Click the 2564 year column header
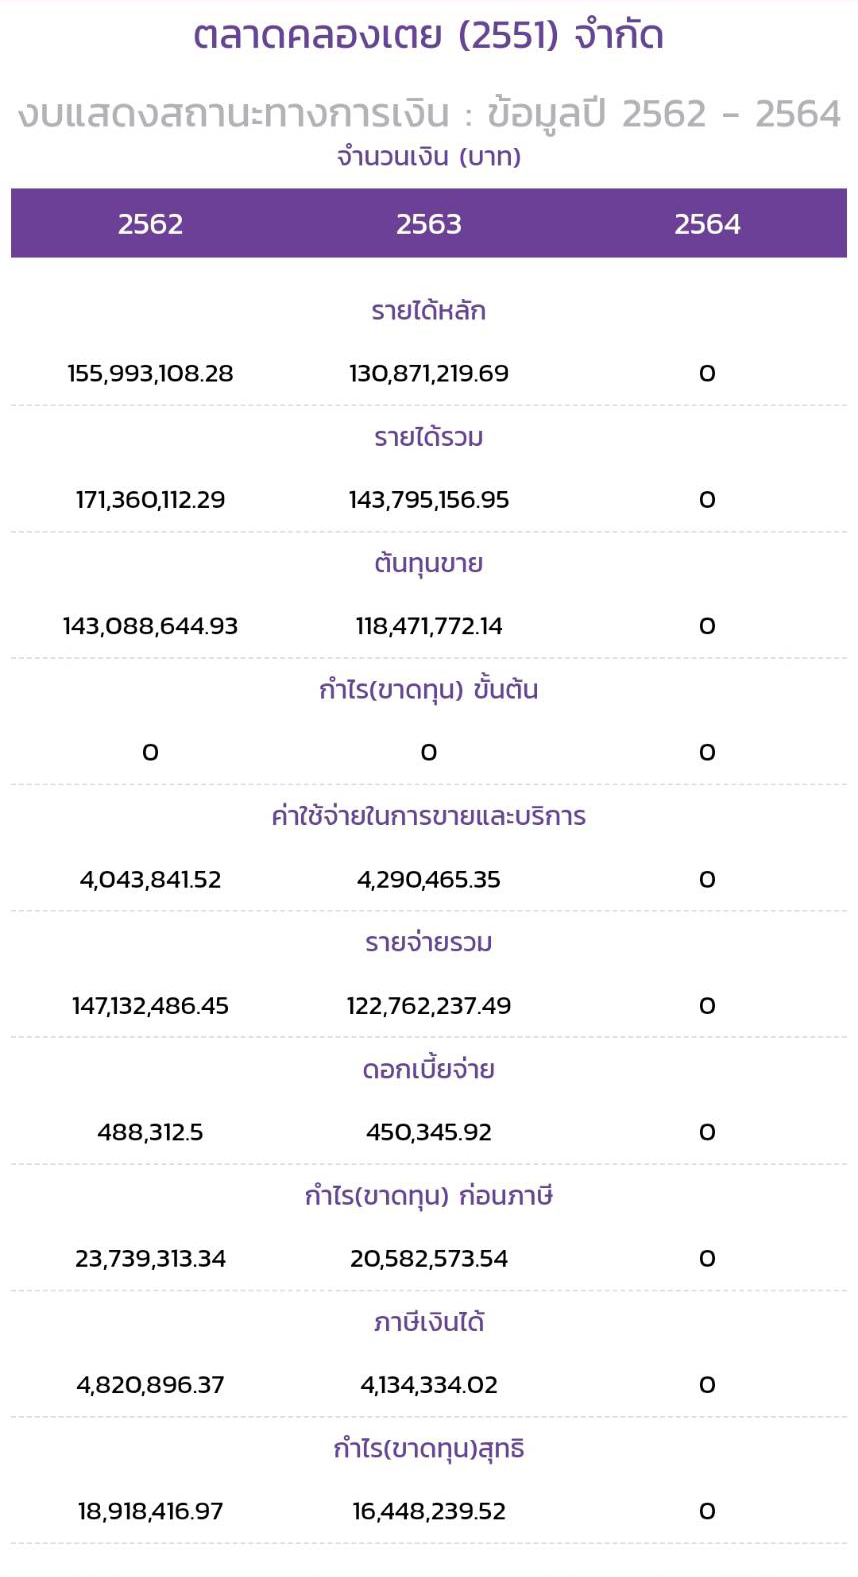858x1577 pixels. pyautogui.click(x=707, y=223)
